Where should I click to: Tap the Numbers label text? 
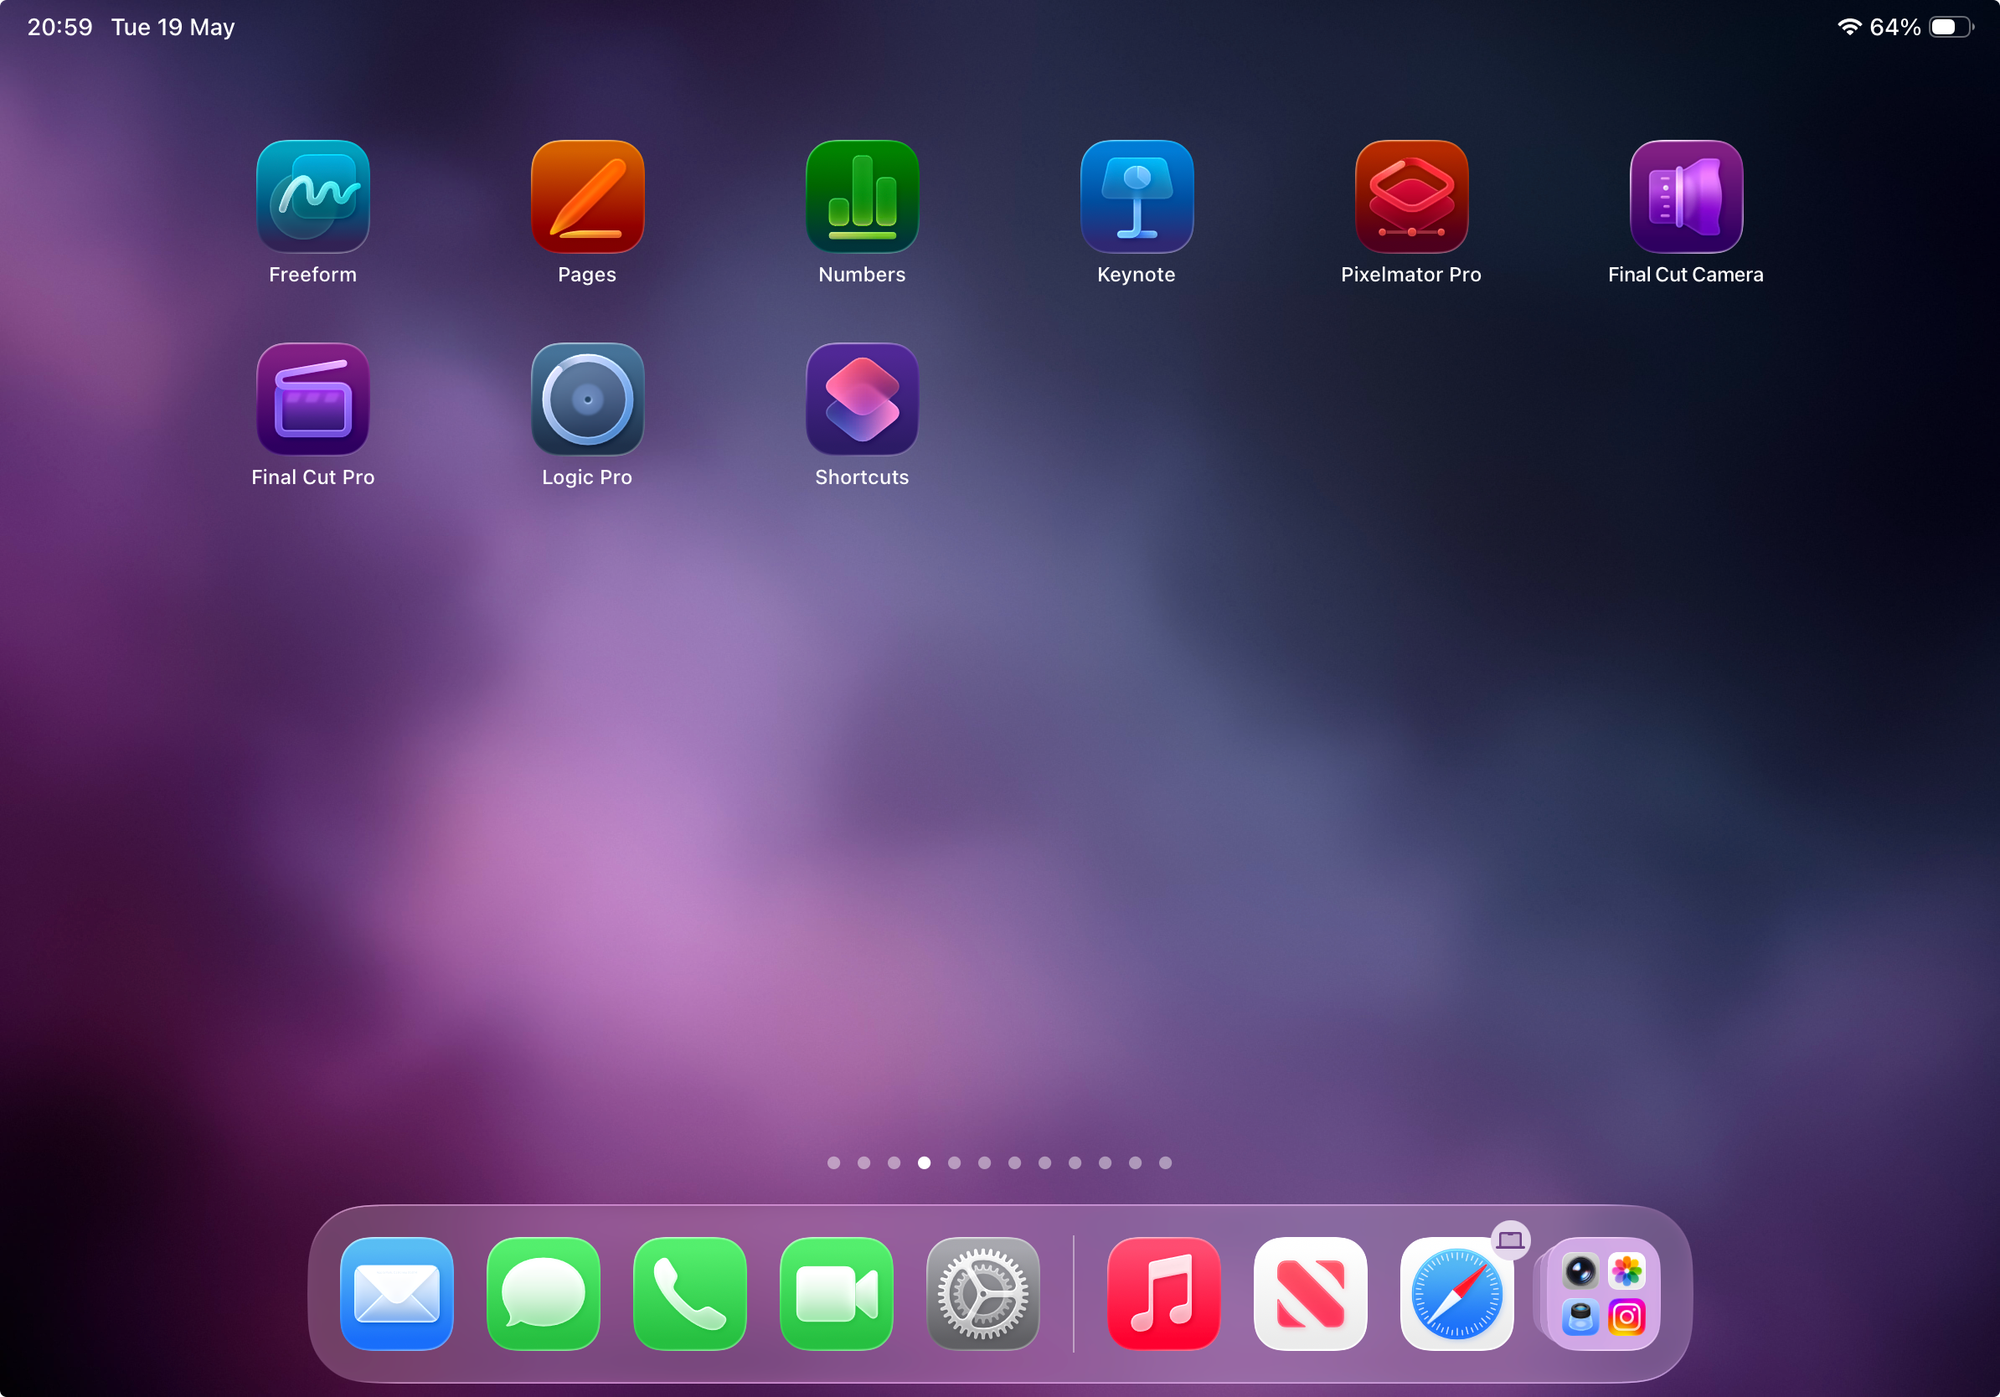(x=862, y=274)
